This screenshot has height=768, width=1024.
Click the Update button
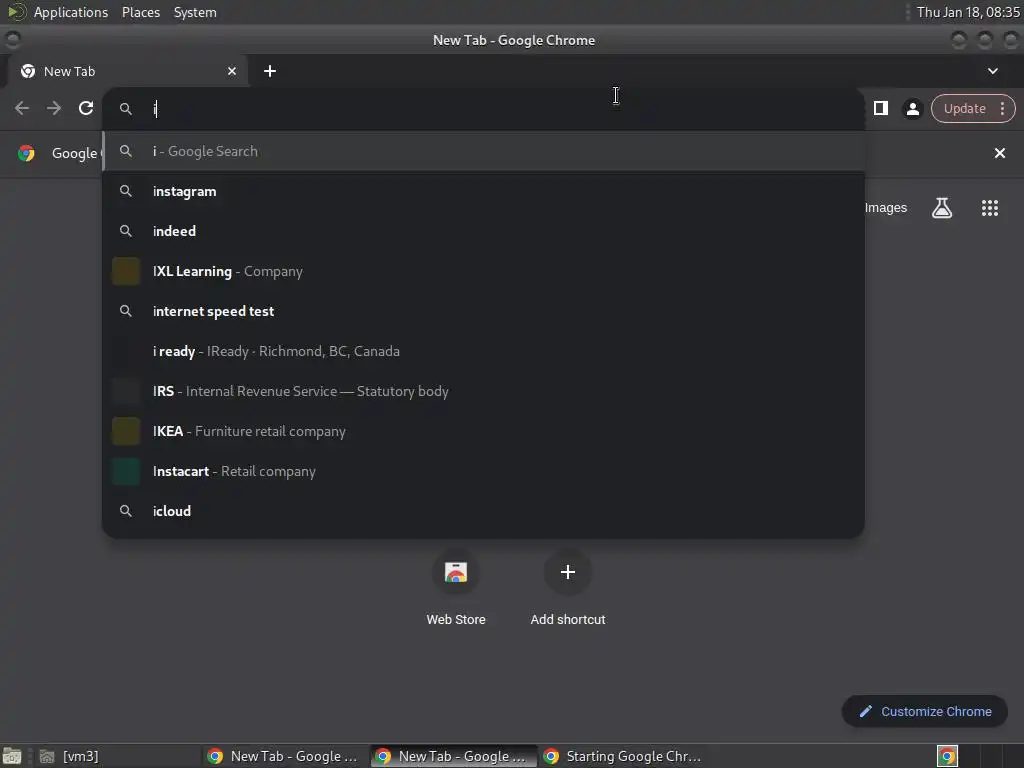coord(965,109)
